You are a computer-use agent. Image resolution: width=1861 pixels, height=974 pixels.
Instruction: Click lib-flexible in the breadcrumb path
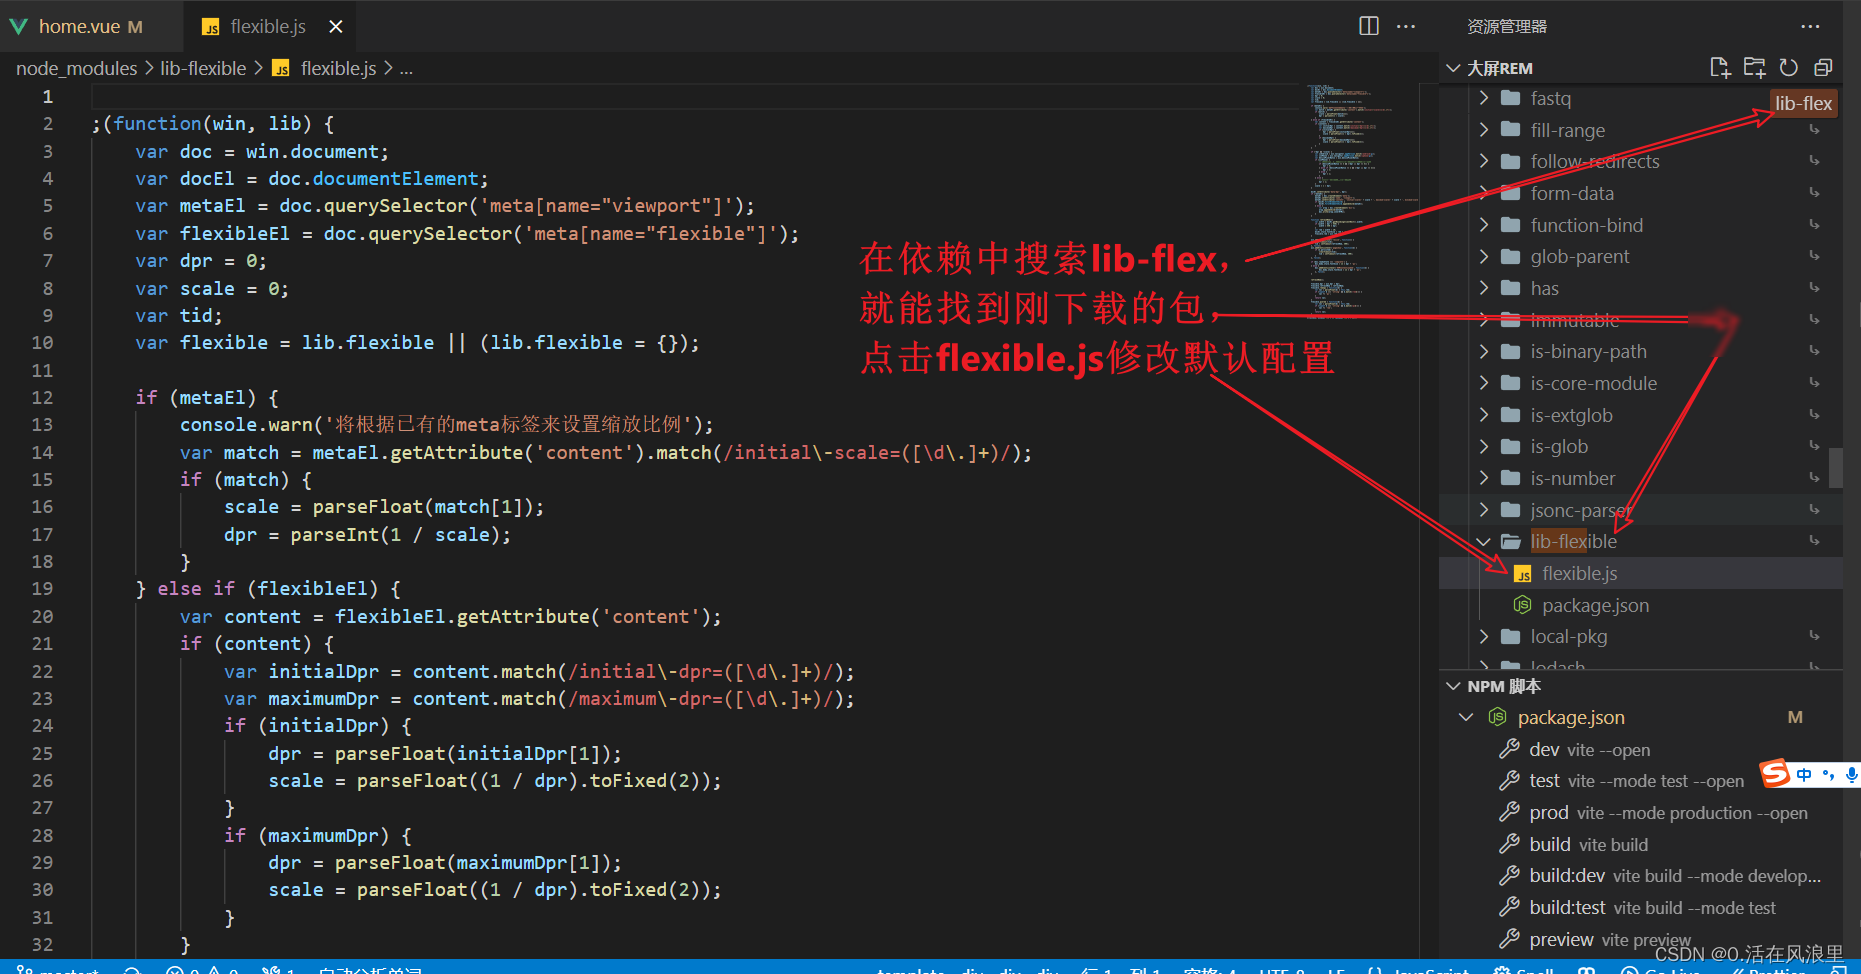click(x=203, y=68)
